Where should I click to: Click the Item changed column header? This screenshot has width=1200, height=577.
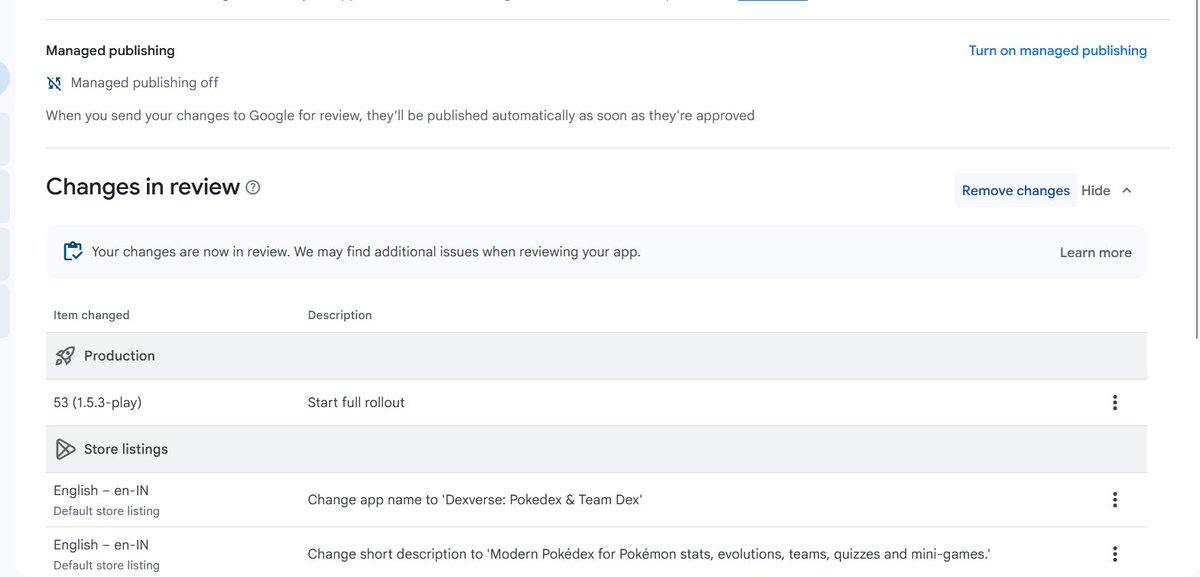point(92,315)
